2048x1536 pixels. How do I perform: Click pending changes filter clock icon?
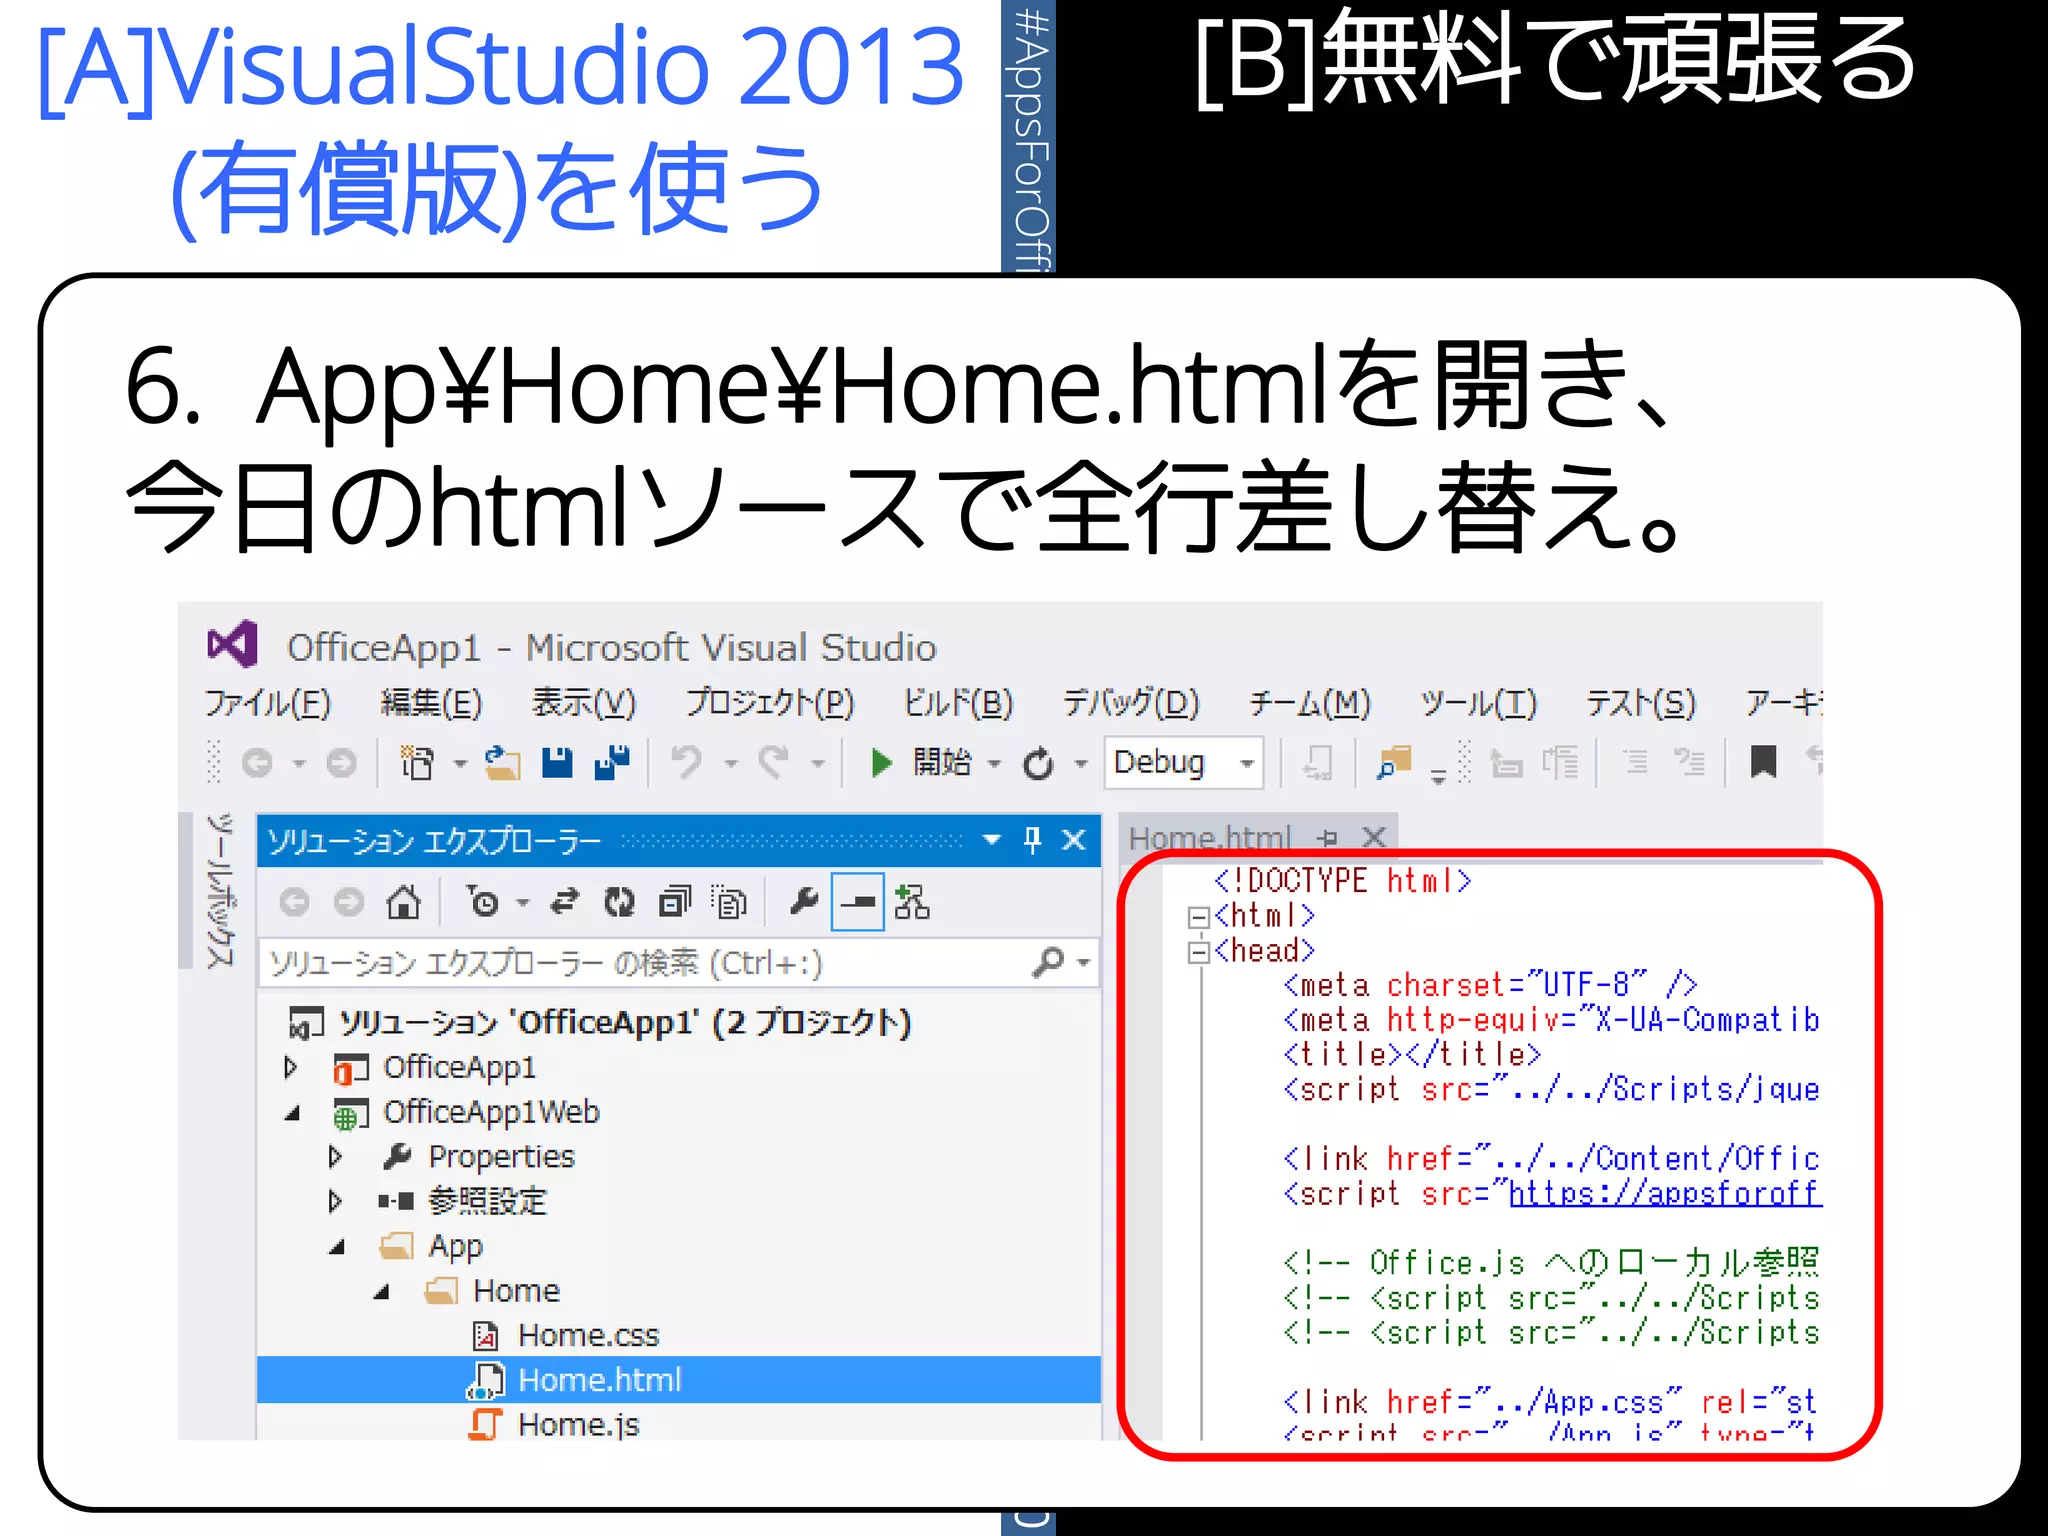pyautogui.click(x=484, y=903)
